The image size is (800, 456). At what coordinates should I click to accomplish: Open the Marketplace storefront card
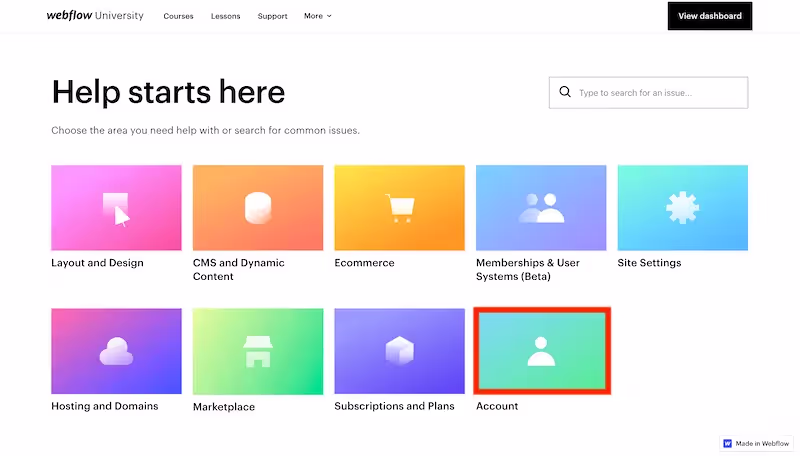point(258,351)
